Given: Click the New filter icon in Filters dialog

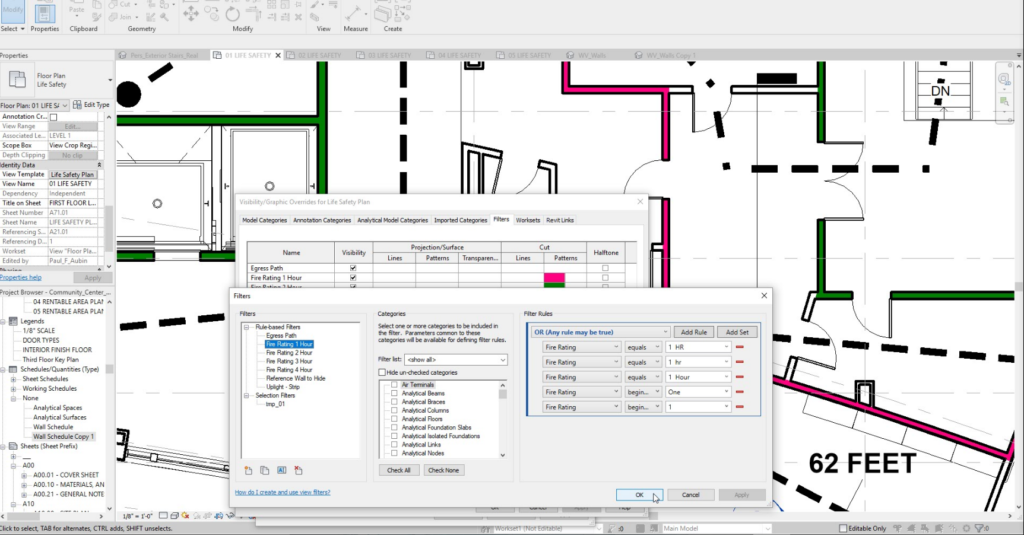Looking at the screenshot, I should [248, 470].
